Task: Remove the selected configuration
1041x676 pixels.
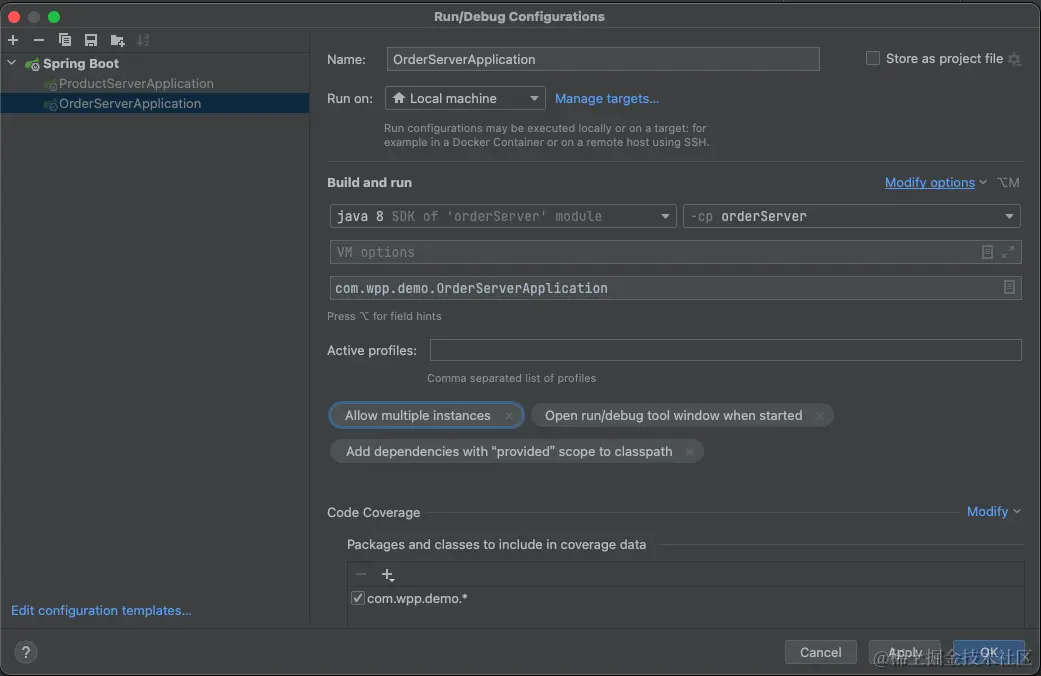Action: [x=39, y=40]
